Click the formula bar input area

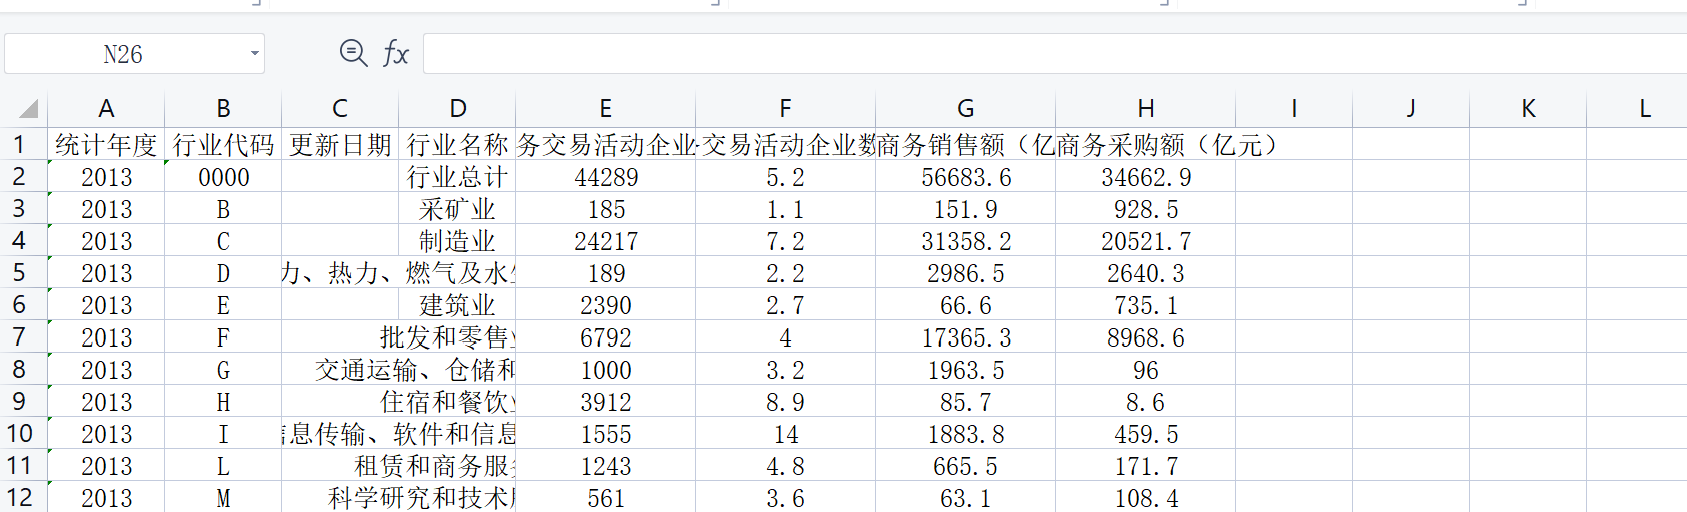(x=1054, y=54)
